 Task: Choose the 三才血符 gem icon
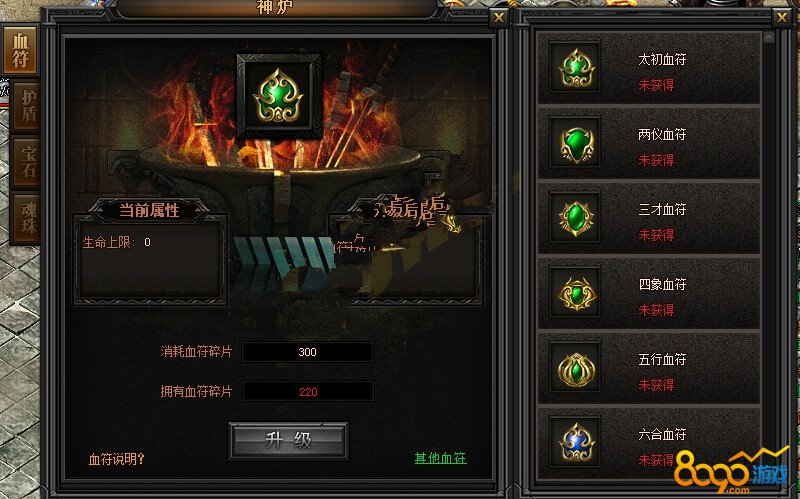click(x=575, y=218)
